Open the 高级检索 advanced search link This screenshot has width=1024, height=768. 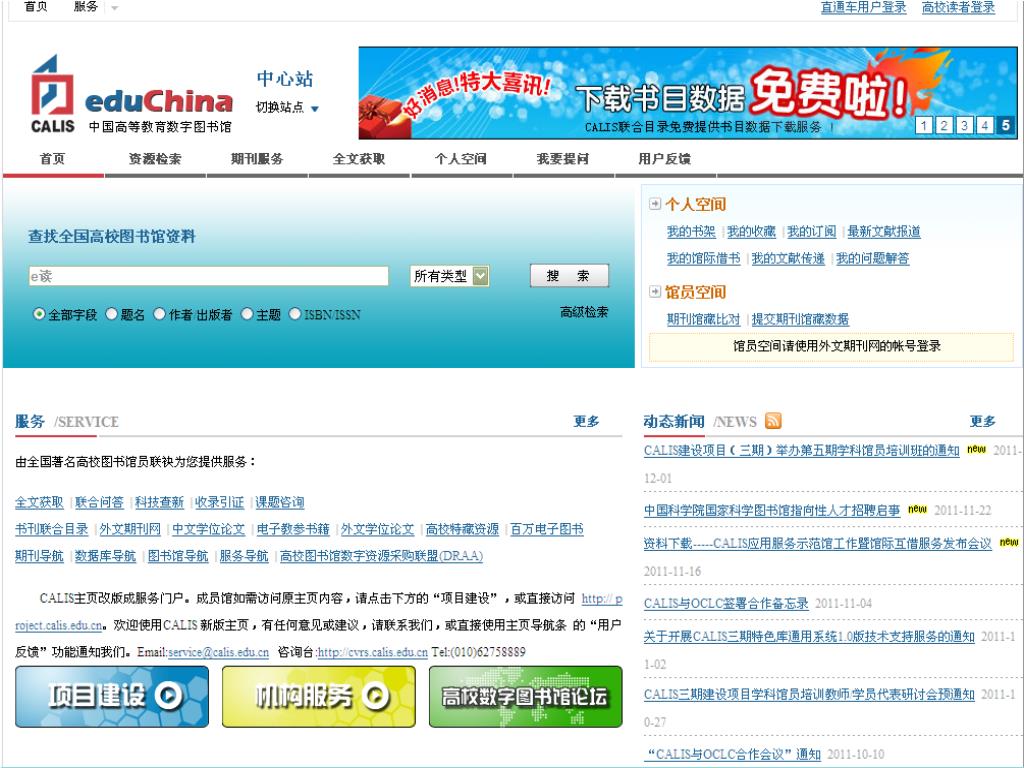click(x=584, y=312)
